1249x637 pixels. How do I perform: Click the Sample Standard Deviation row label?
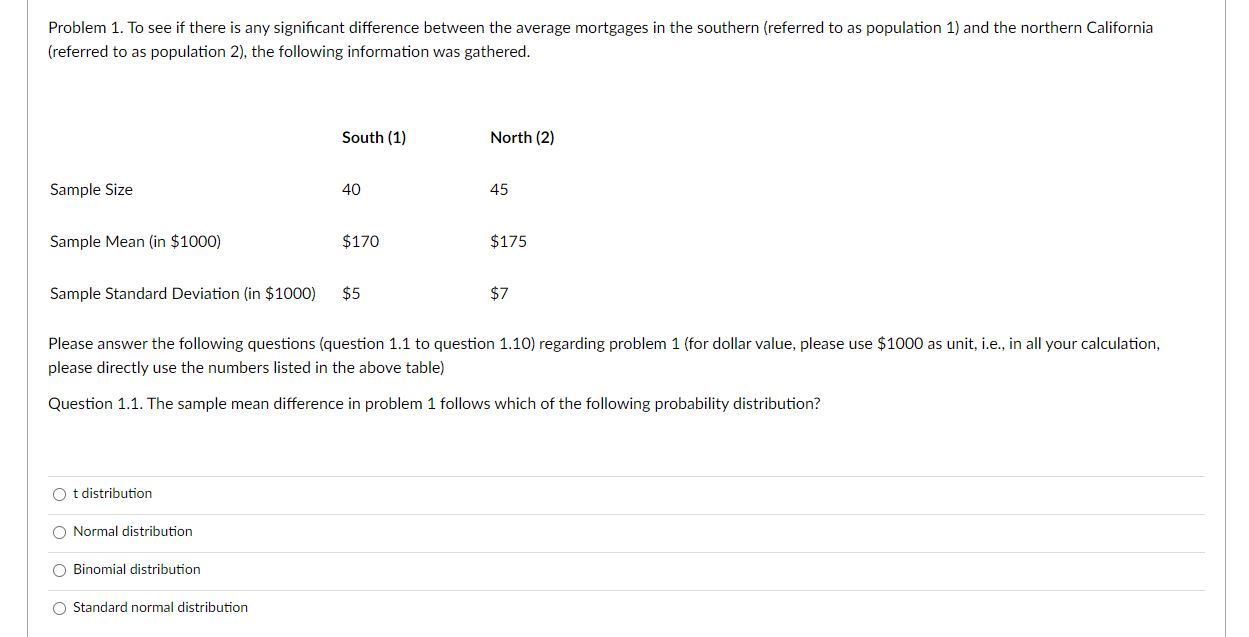point(181,293)
